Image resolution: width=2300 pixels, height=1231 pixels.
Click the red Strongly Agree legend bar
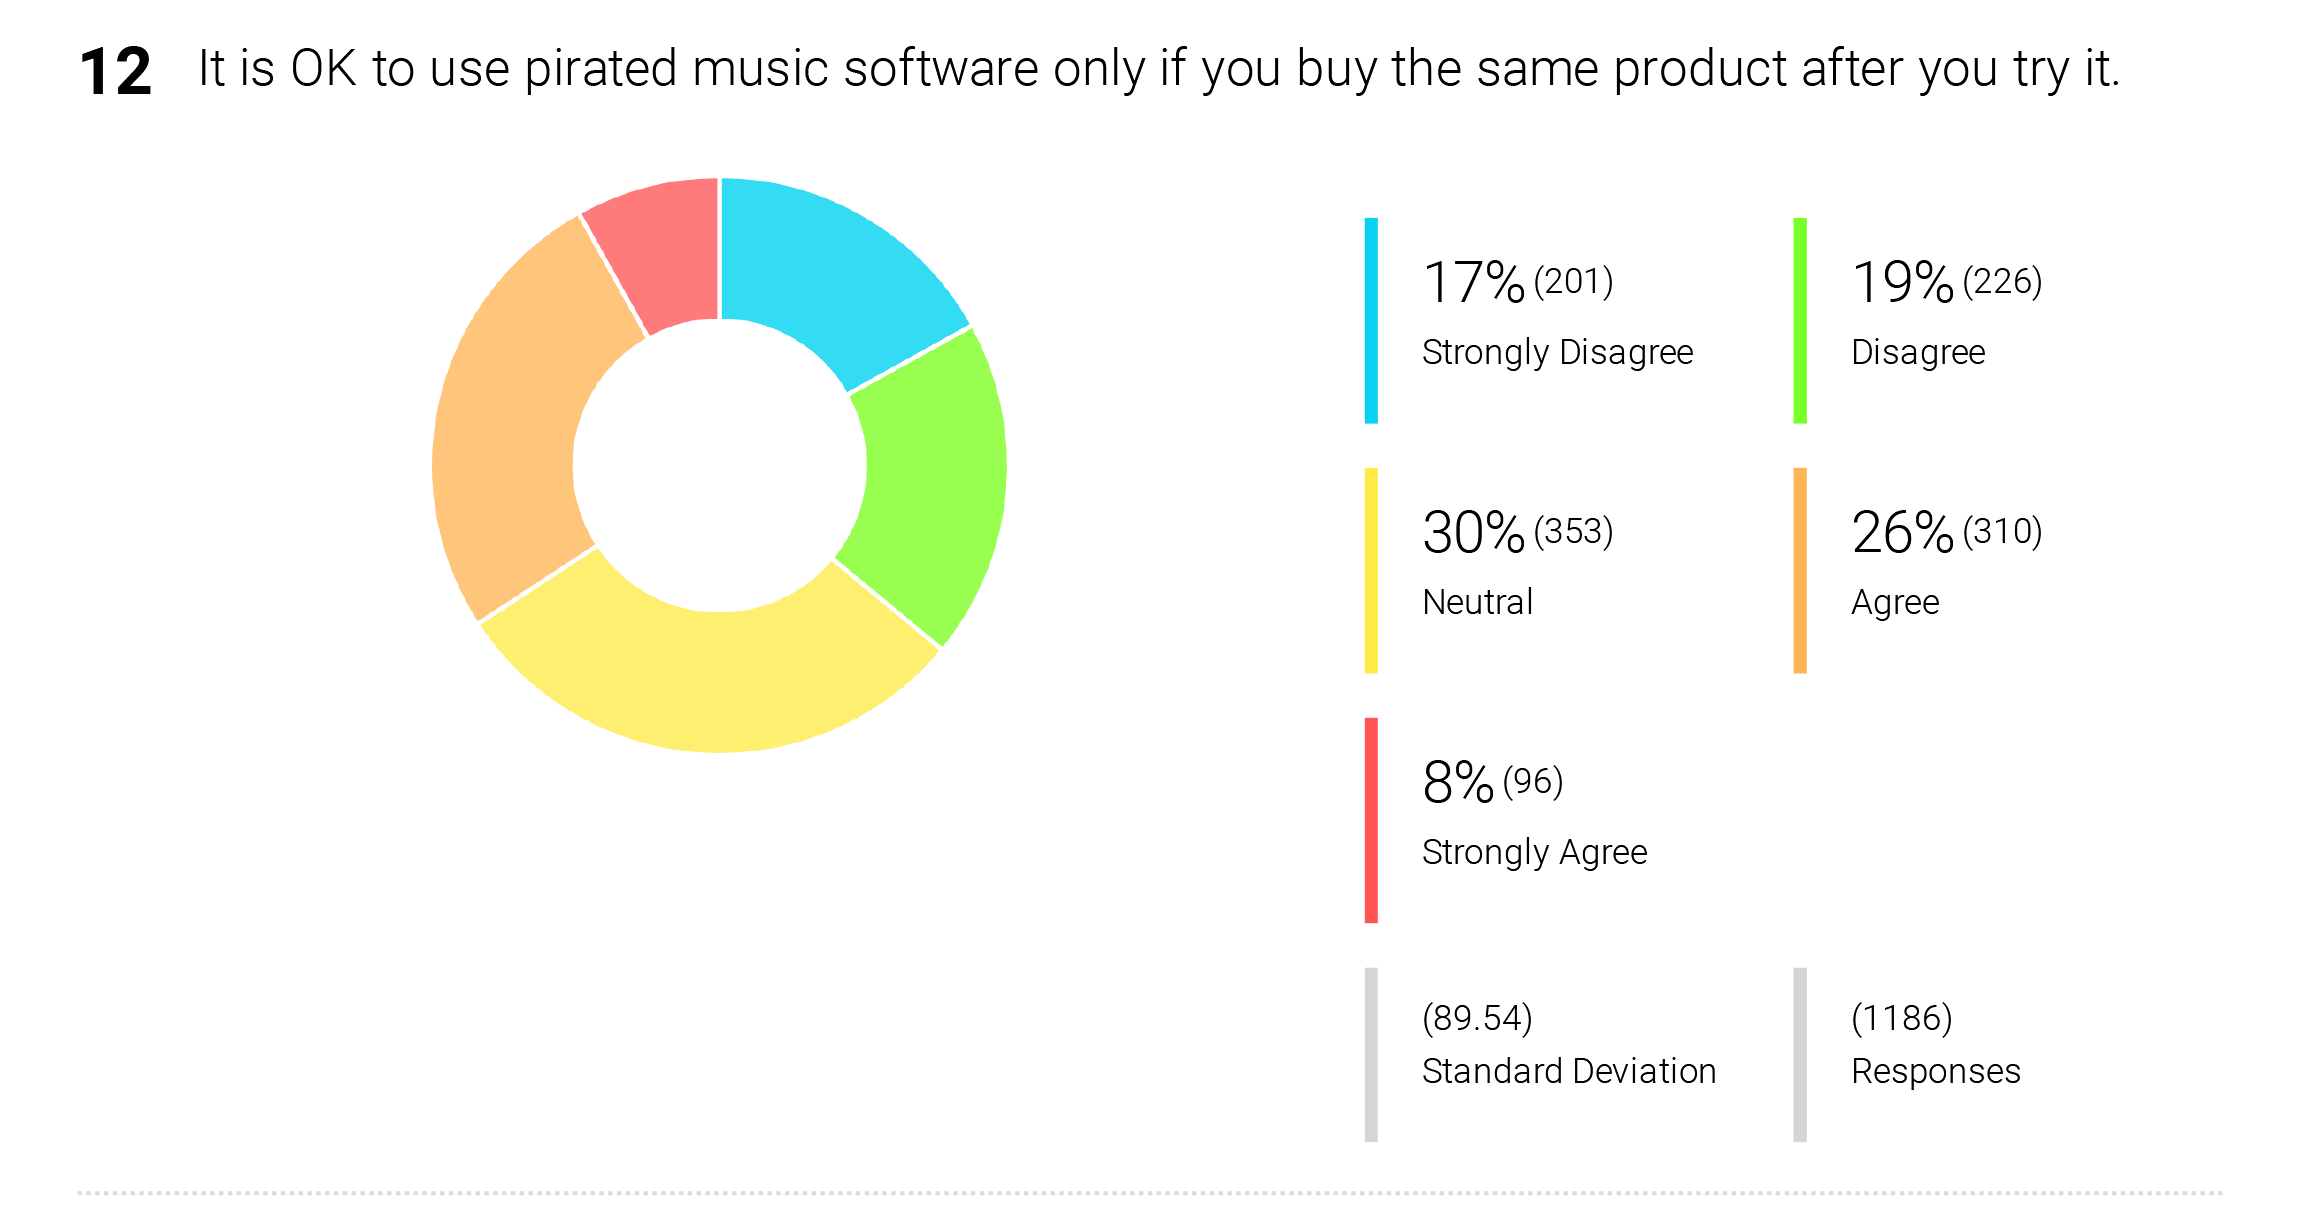[1371, 820]
